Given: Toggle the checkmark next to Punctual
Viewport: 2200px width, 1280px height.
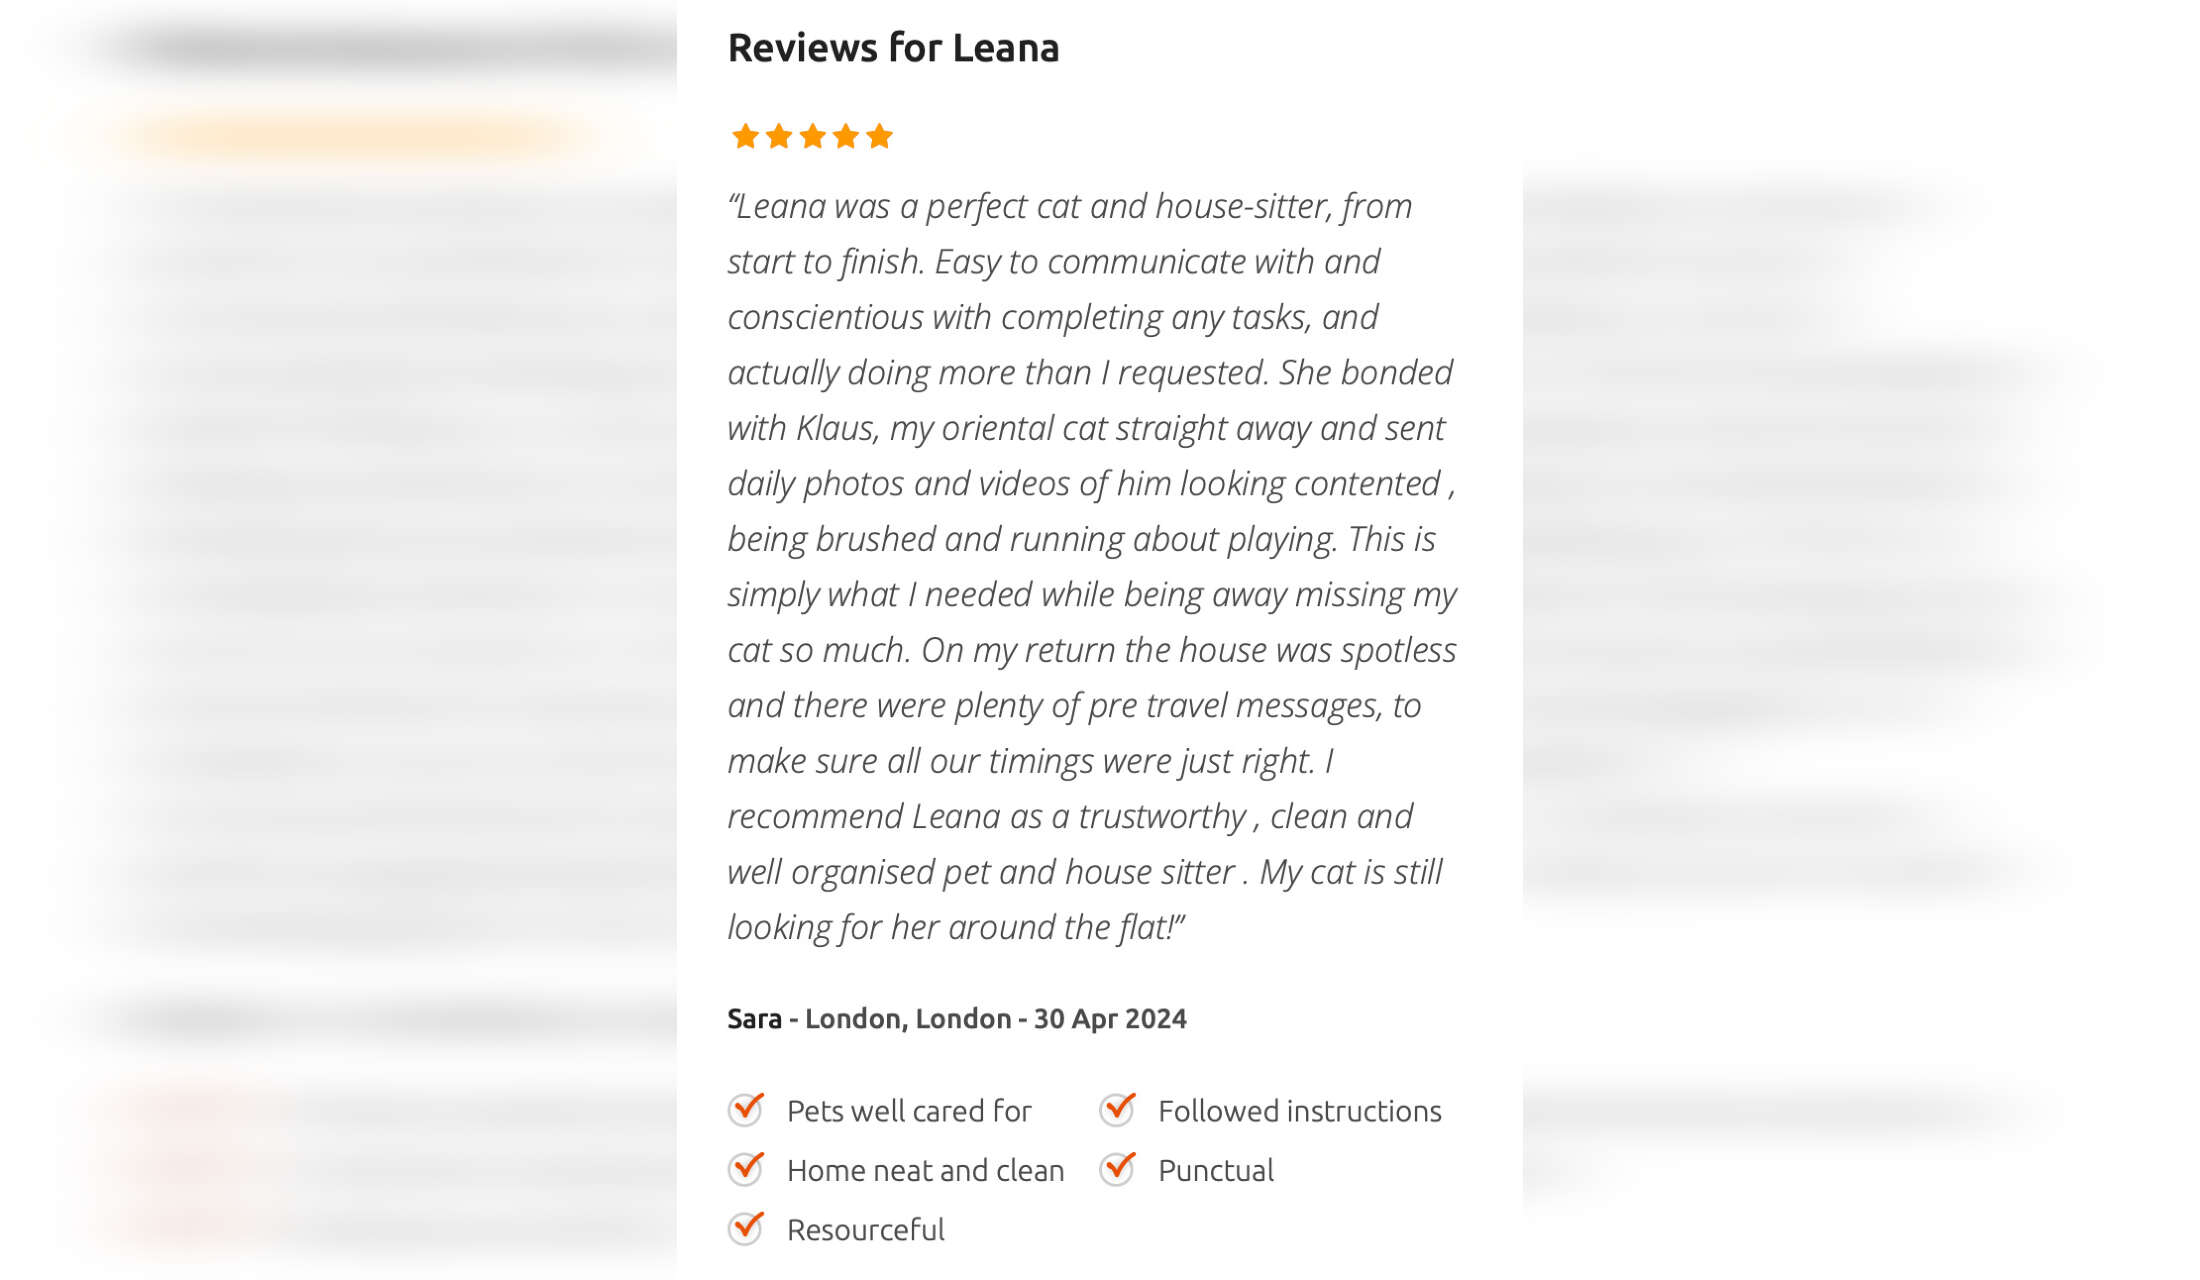Looking at the screenshot, I should [x=1117, y=1168].
